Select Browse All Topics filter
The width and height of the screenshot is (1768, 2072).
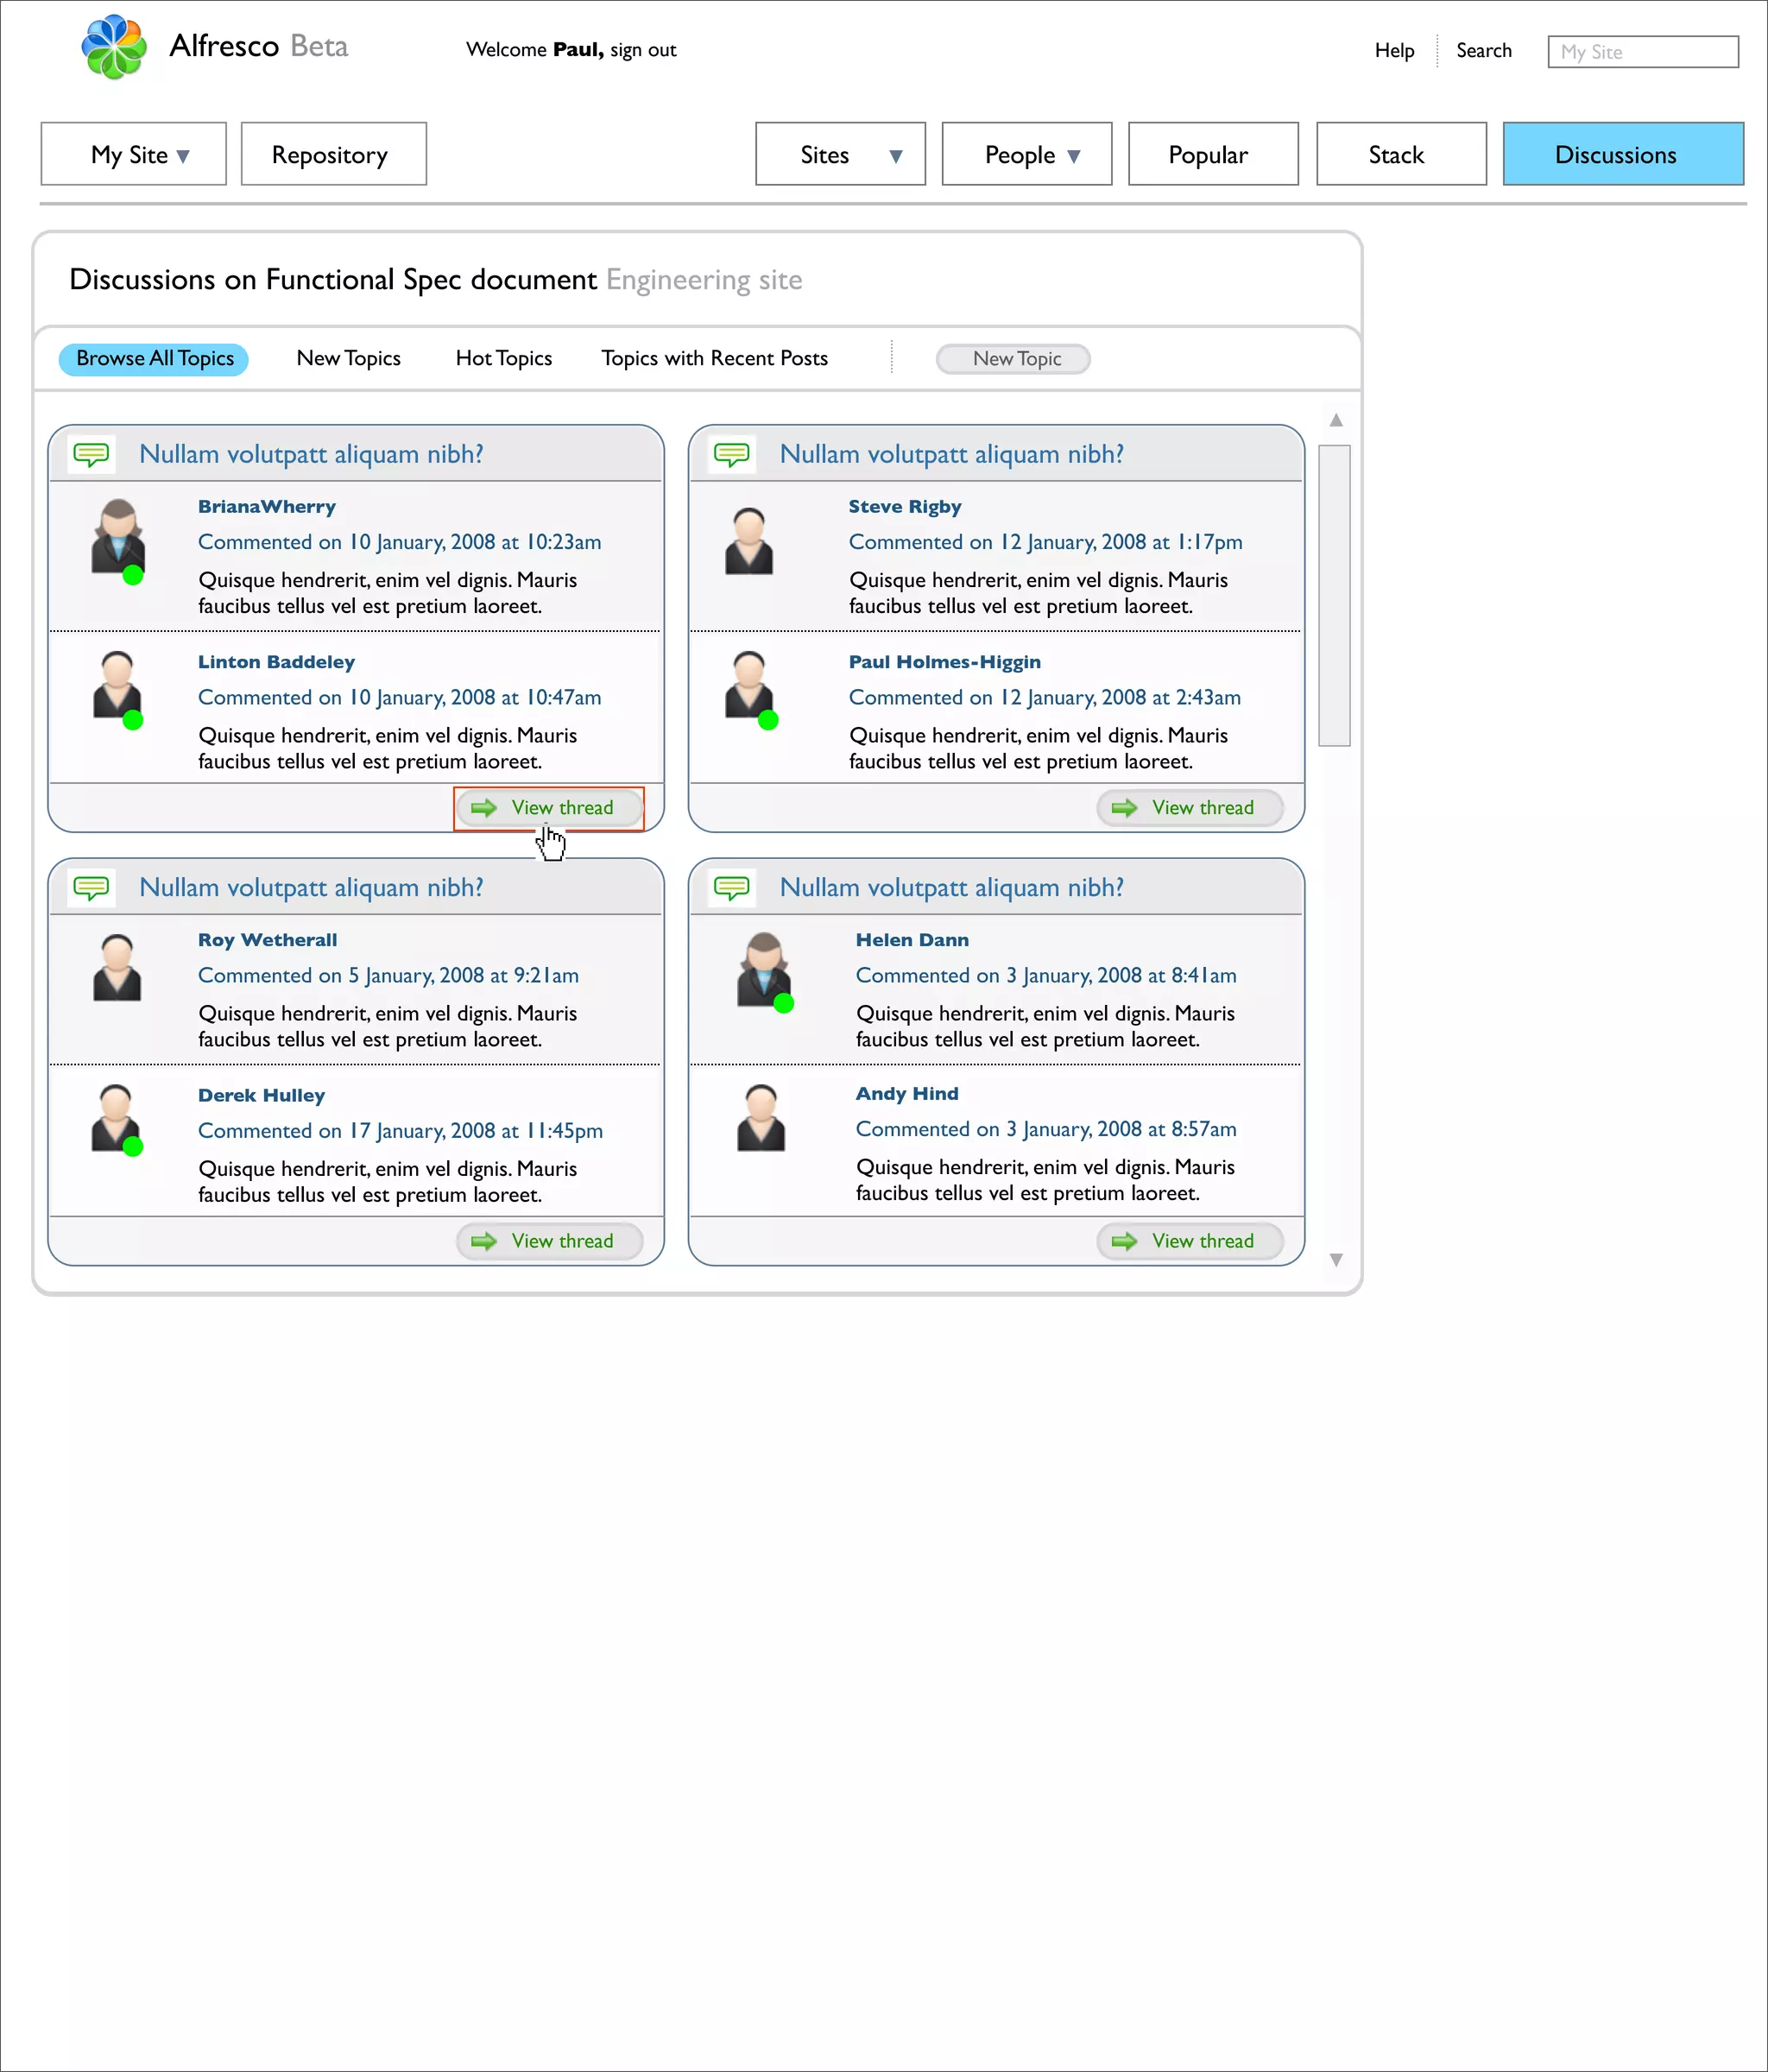click(x=154, y=359)
